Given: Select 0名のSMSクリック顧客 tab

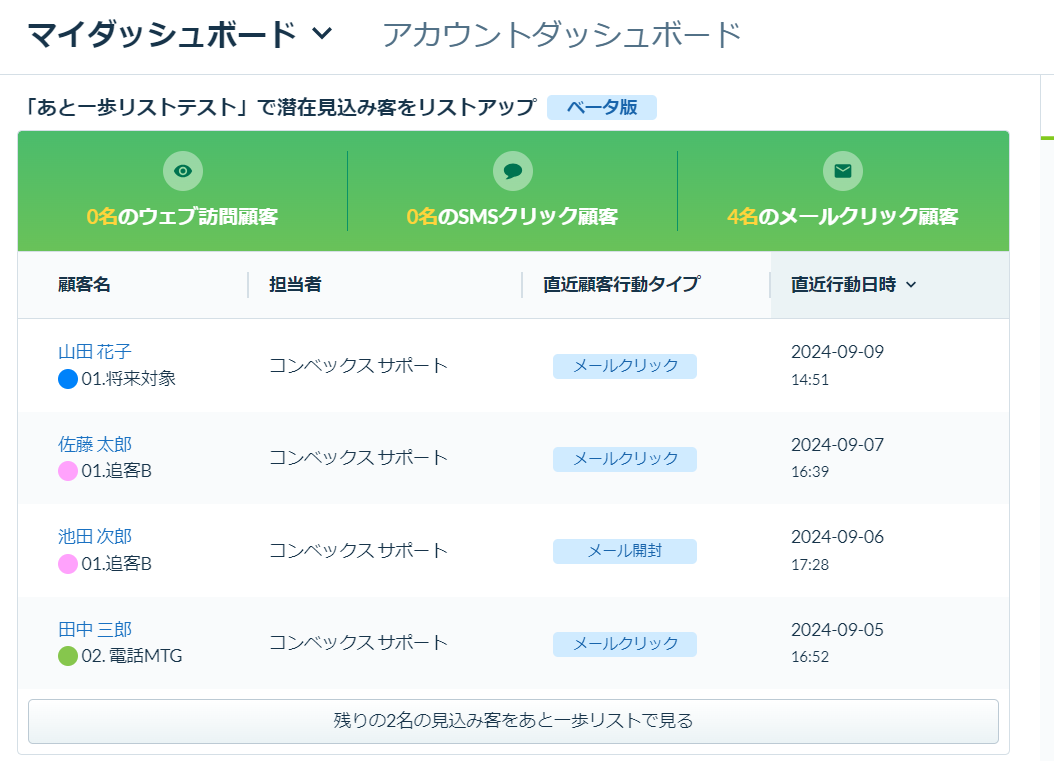Looking at the screenshot, I should [x=512, y=216].
